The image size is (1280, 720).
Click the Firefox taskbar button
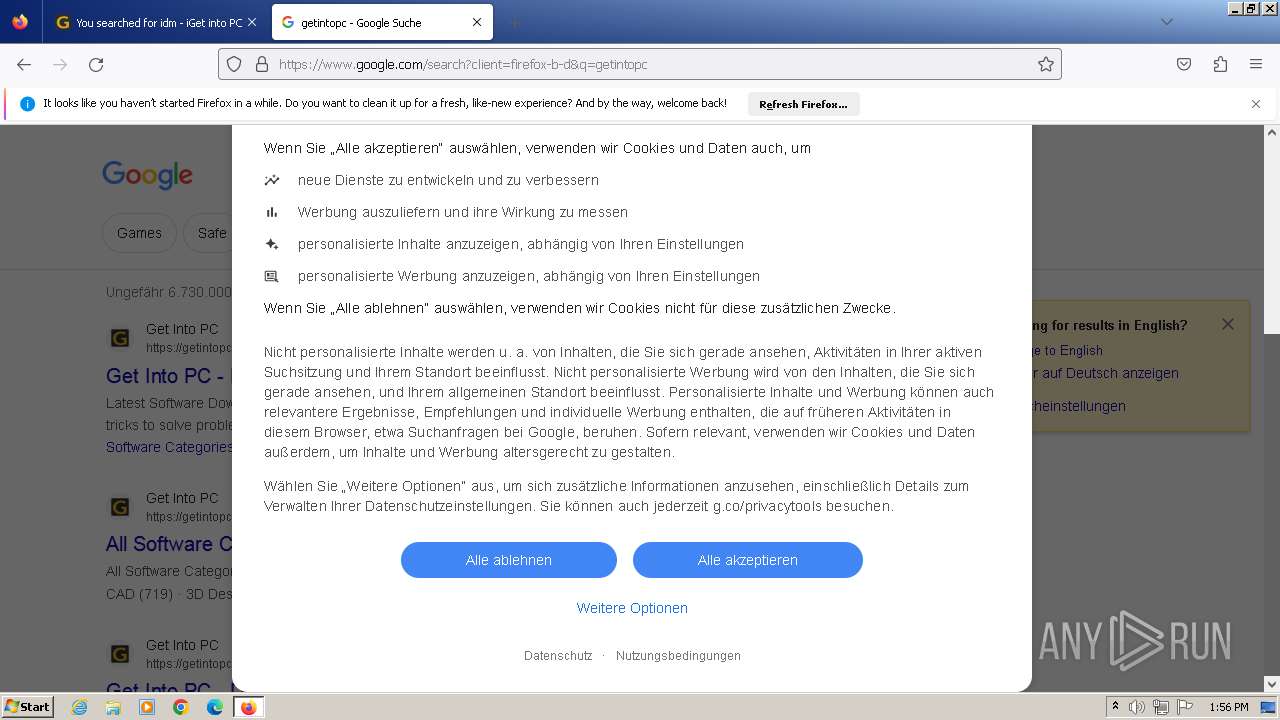[249, 707]
